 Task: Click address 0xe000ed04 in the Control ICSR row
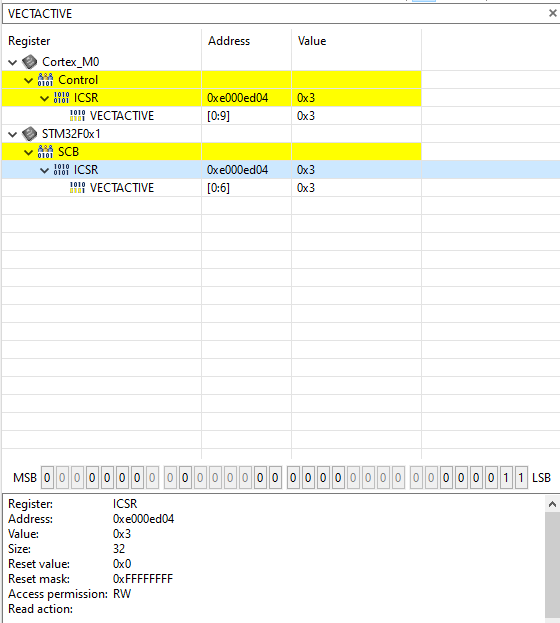(x=238, y=98)
